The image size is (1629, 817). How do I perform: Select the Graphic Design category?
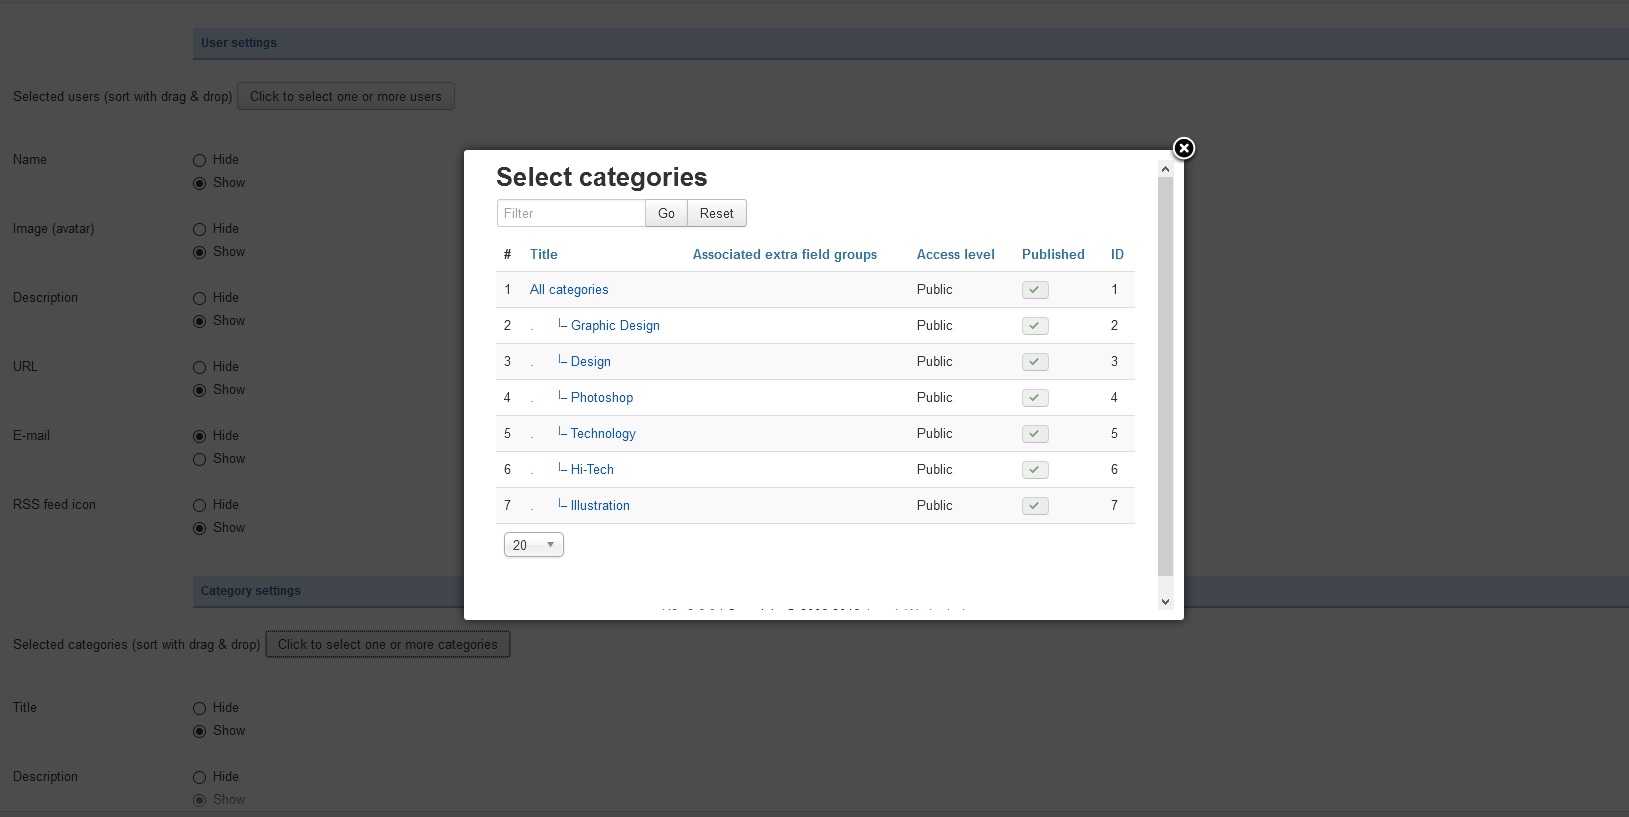614,326
